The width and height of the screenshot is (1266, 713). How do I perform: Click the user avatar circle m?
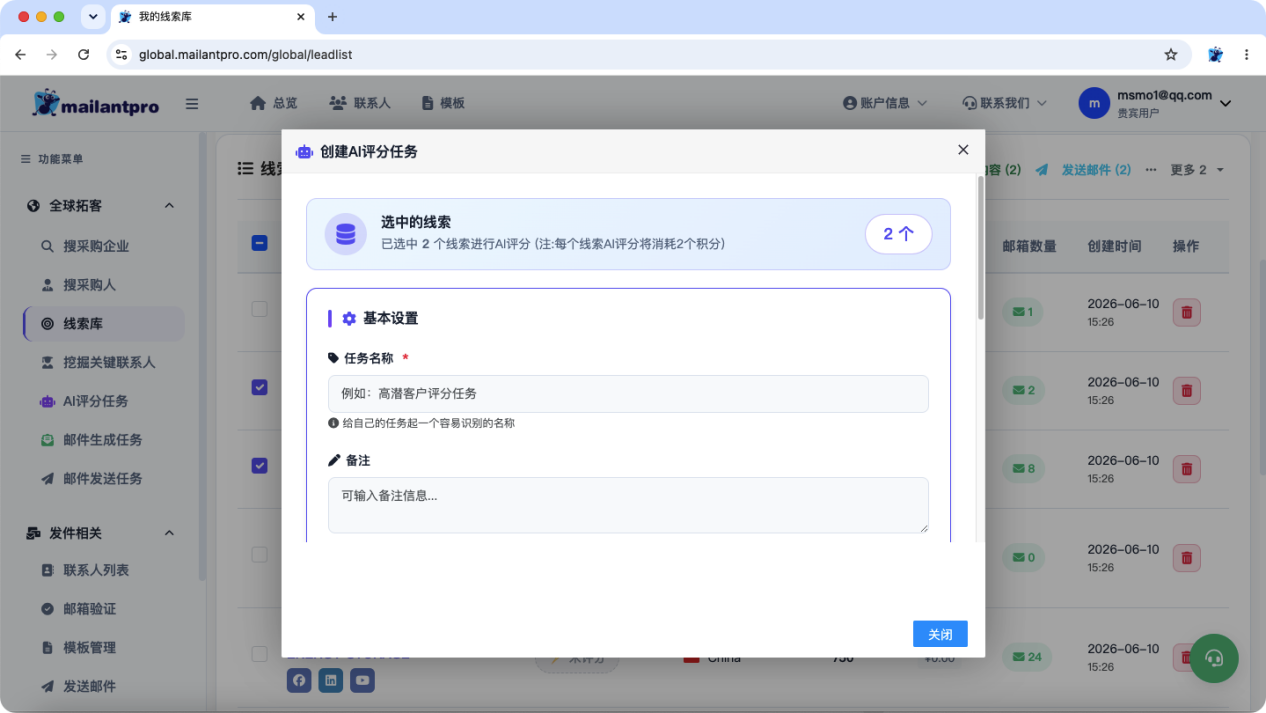tap(1094, 103)
